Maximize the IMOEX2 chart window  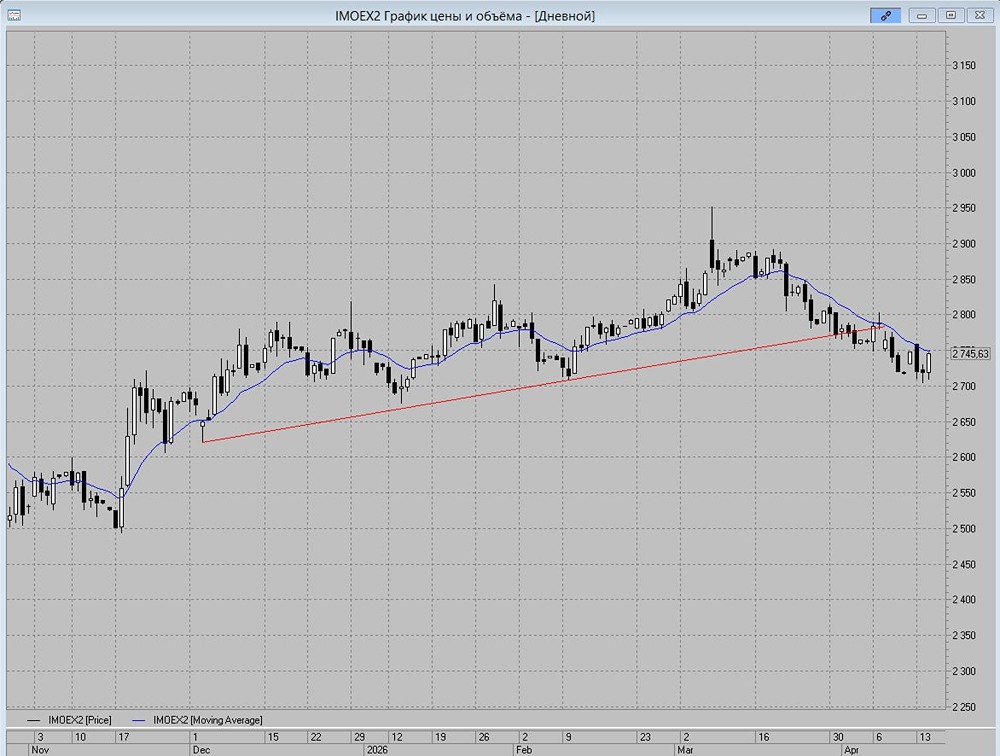pos(950,15)
